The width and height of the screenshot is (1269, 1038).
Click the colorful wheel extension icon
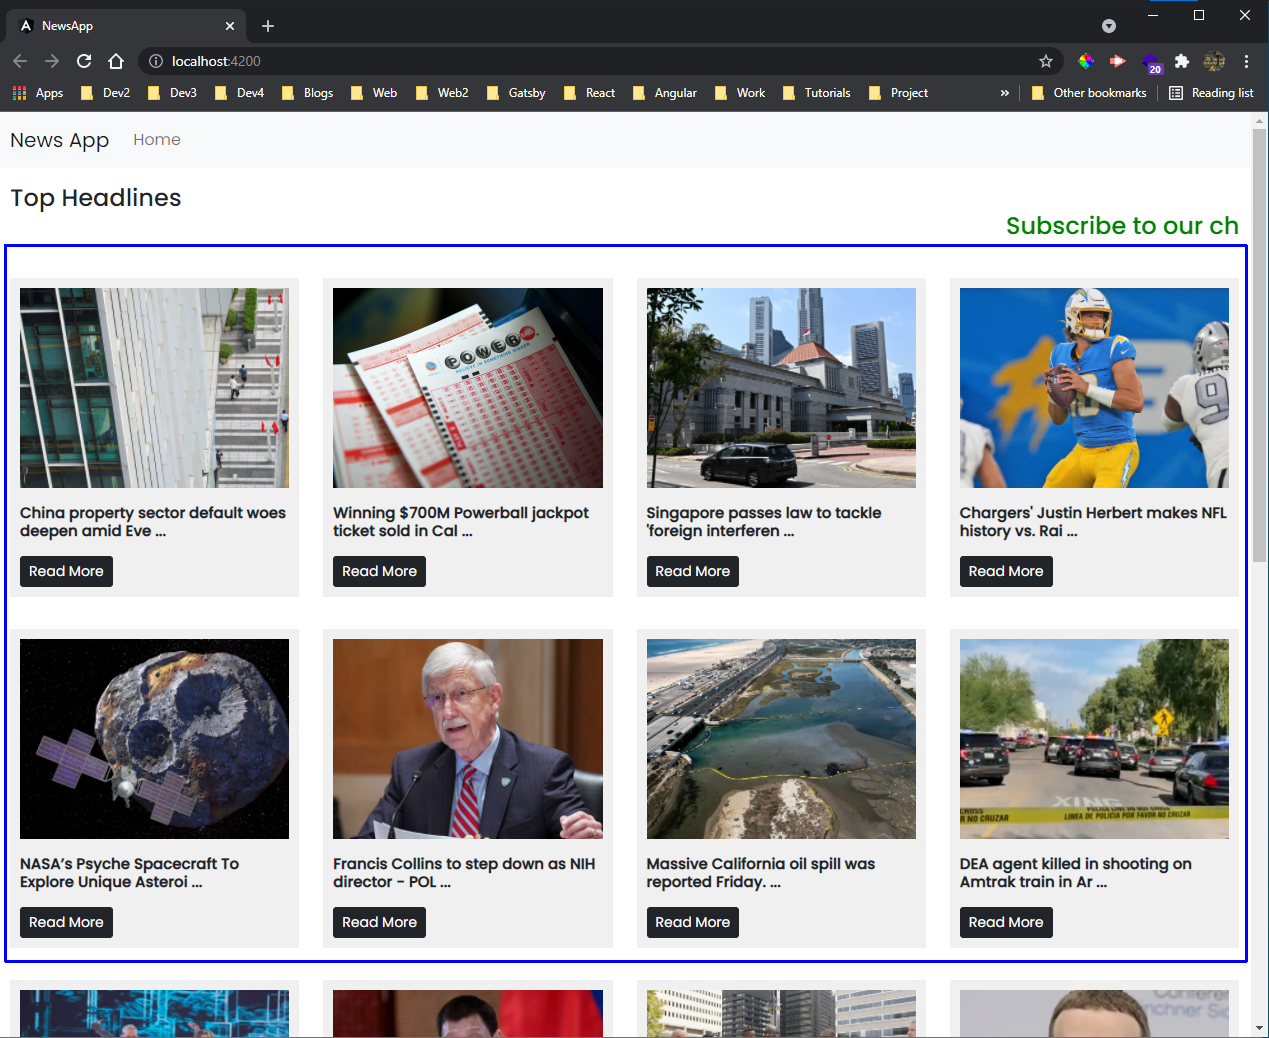(x=1086, y=61)
